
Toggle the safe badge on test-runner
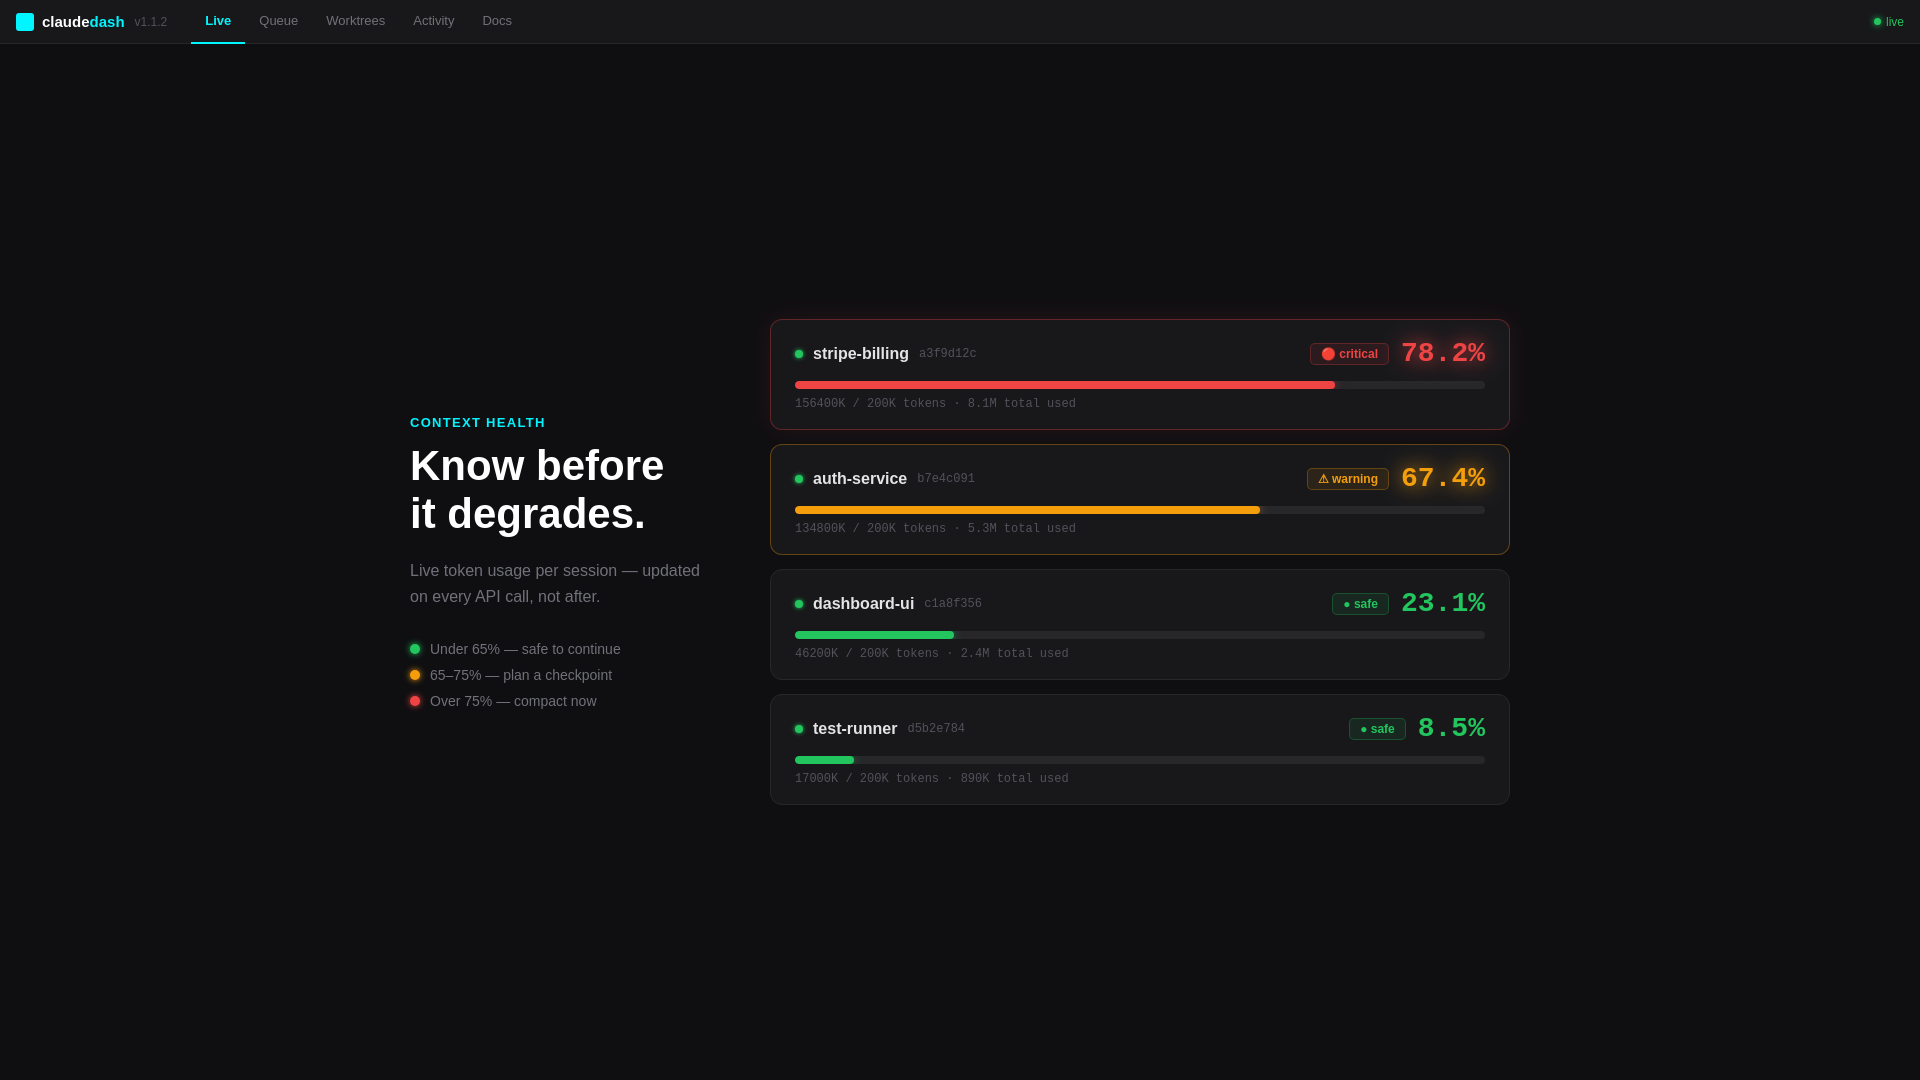(1376, 729)
